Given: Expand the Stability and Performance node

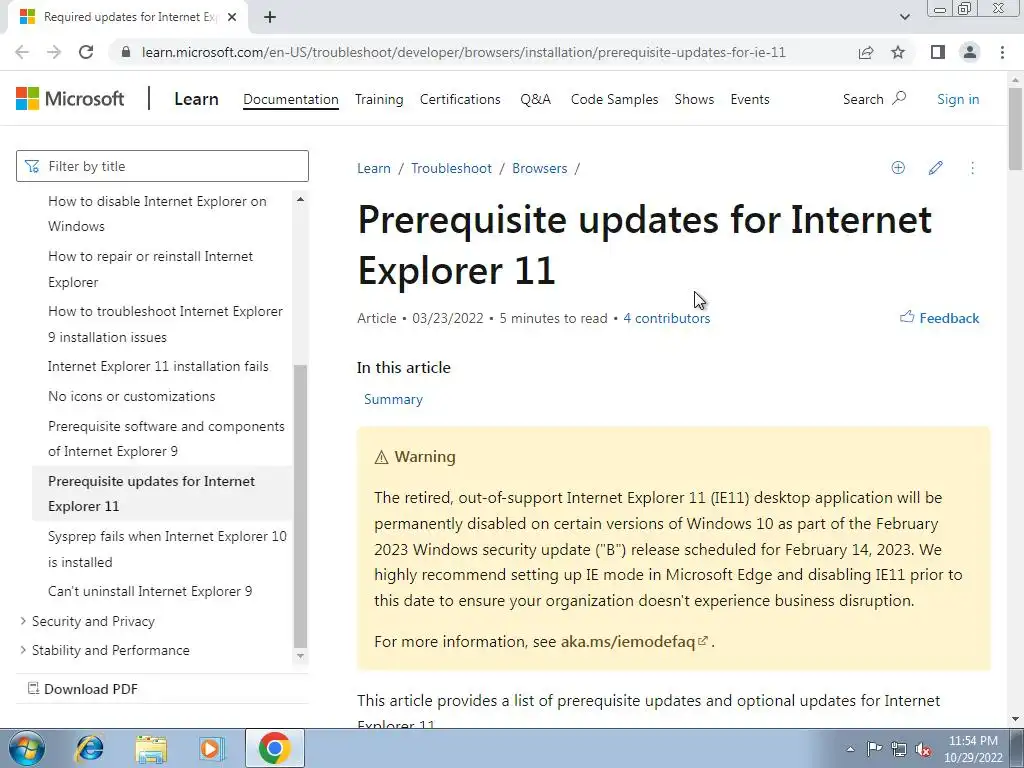Looking at the screenshot, I should pos(24,650).
